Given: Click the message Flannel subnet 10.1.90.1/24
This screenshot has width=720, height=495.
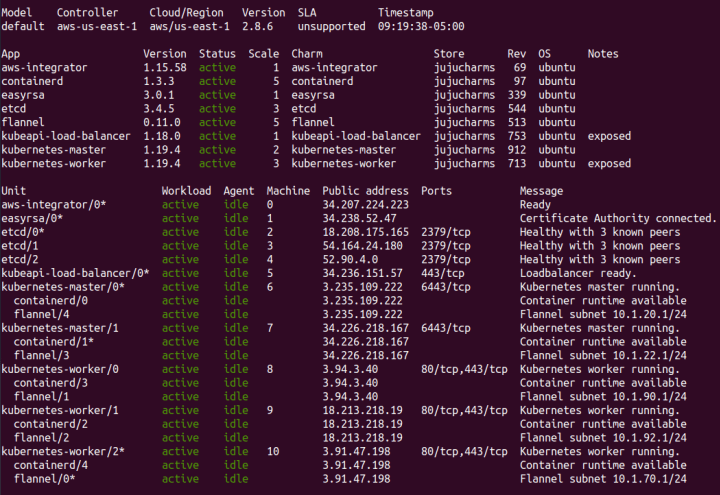Looking at the screenshot, I should coord(603,397).
